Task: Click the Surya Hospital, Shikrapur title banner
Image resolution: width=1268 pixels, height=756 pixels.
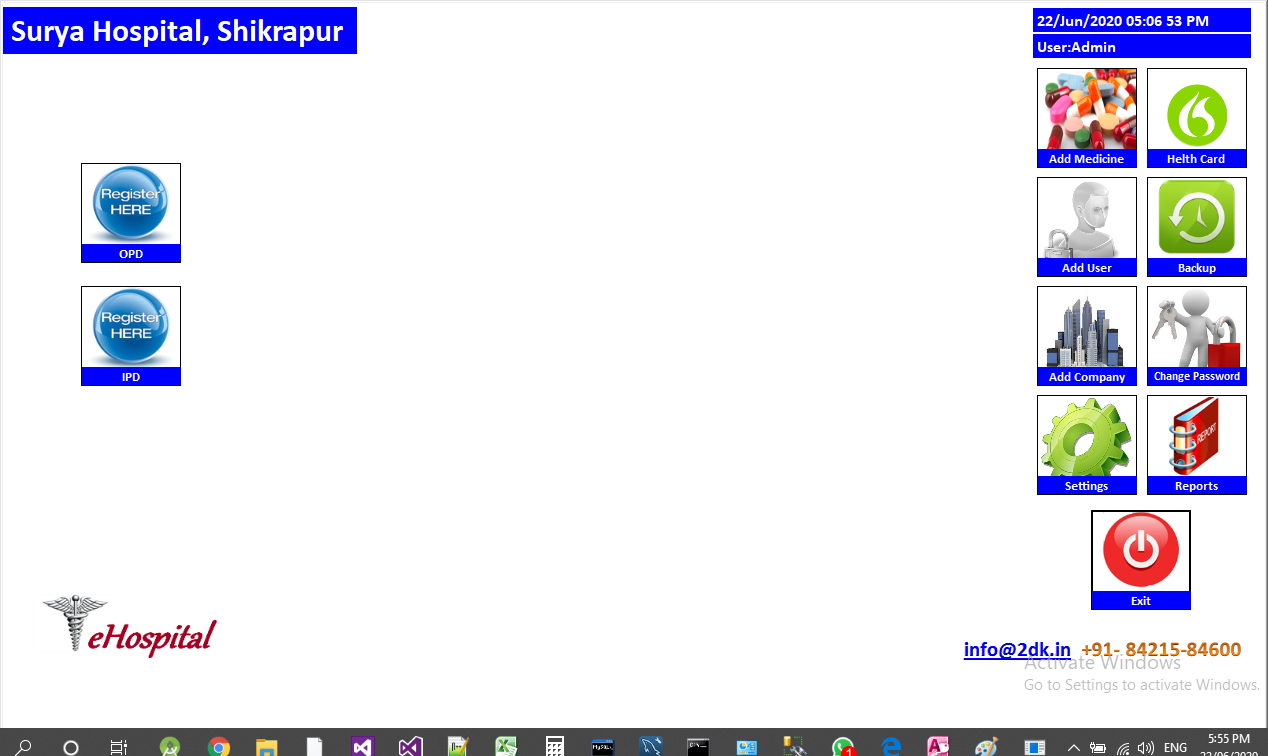Action: tap(180, 31)
